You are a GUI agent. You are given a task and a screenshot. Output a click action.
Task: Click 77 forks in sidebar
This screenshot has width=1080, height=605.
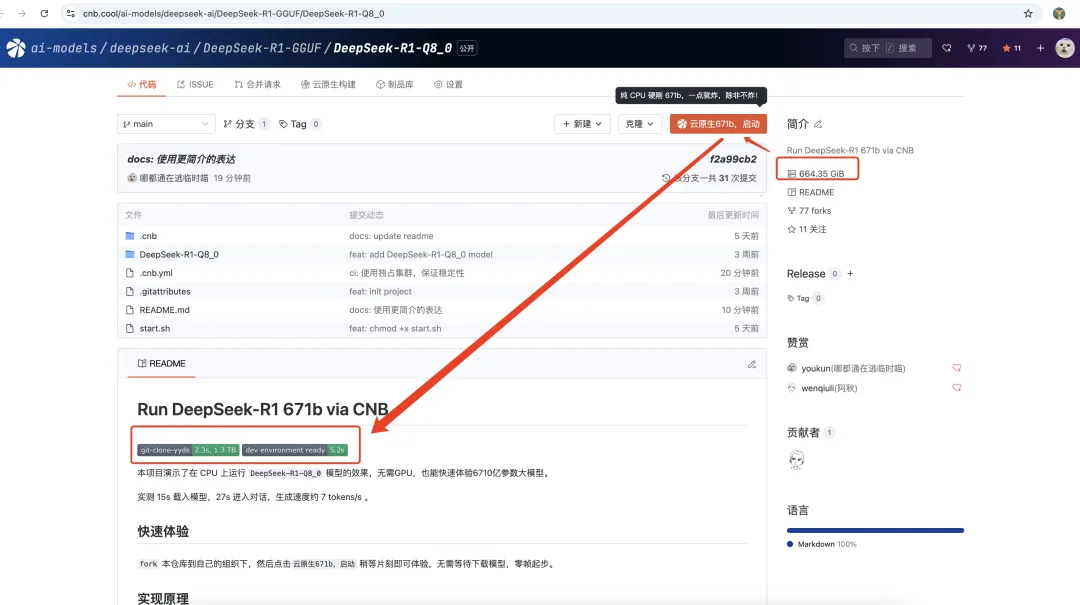click(809, 211)
